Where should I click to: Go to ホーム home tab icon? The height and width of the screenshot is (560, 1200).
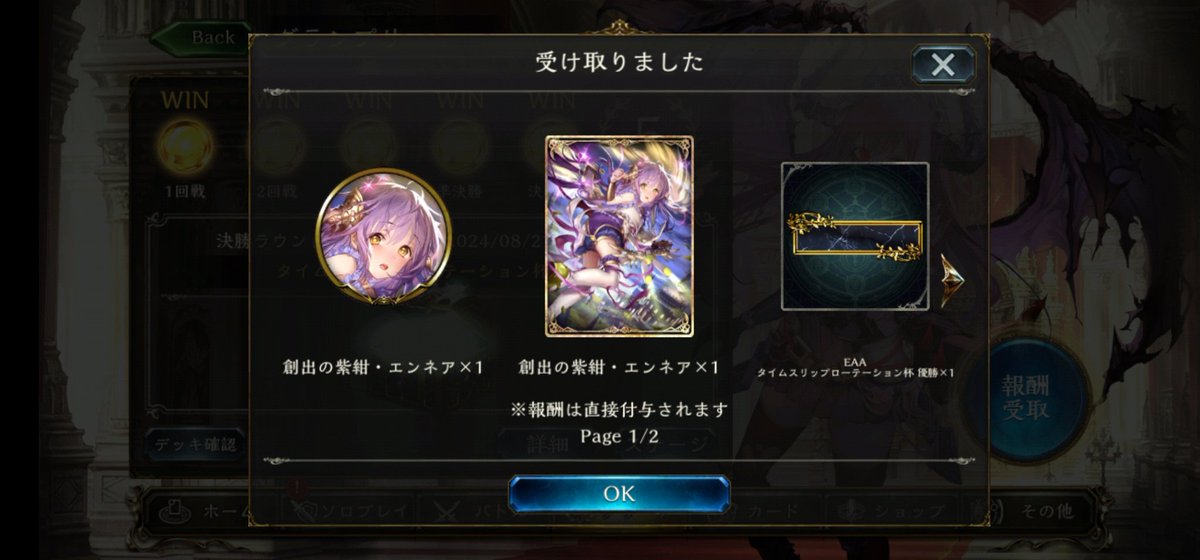168,511
